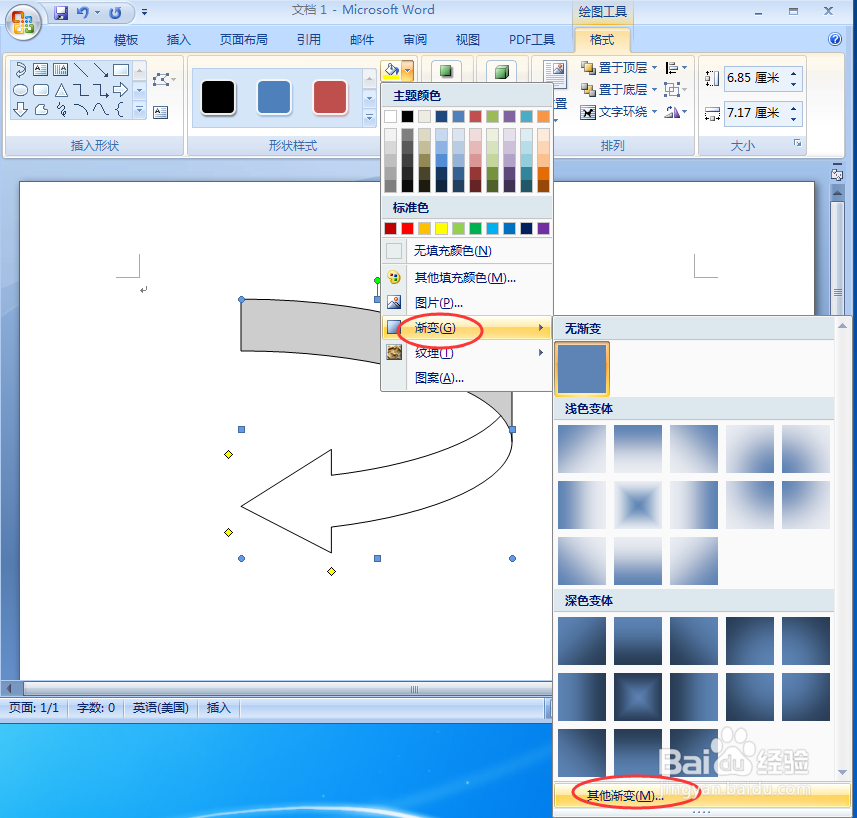The width and height of the screenshot is (857, 818).
Task: Open 3-D effects button
Action: tap(501, 71)
